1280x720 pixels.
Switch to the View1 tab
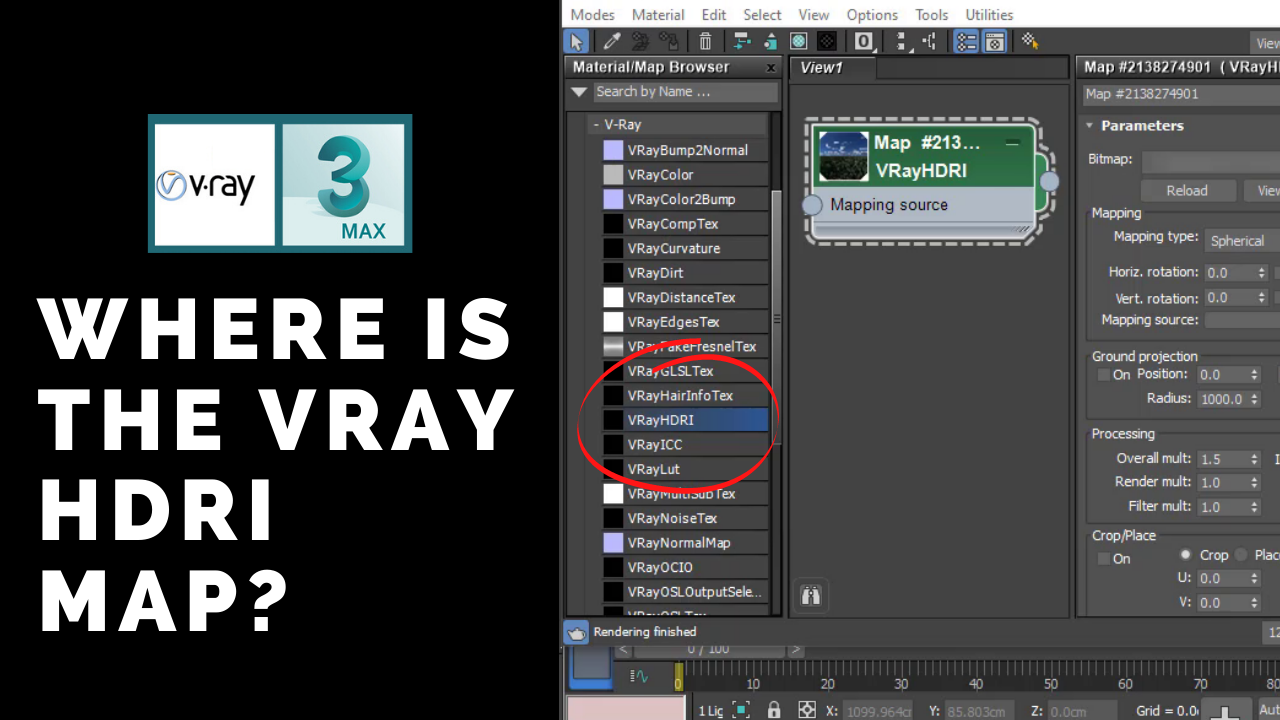coord(832,68)
